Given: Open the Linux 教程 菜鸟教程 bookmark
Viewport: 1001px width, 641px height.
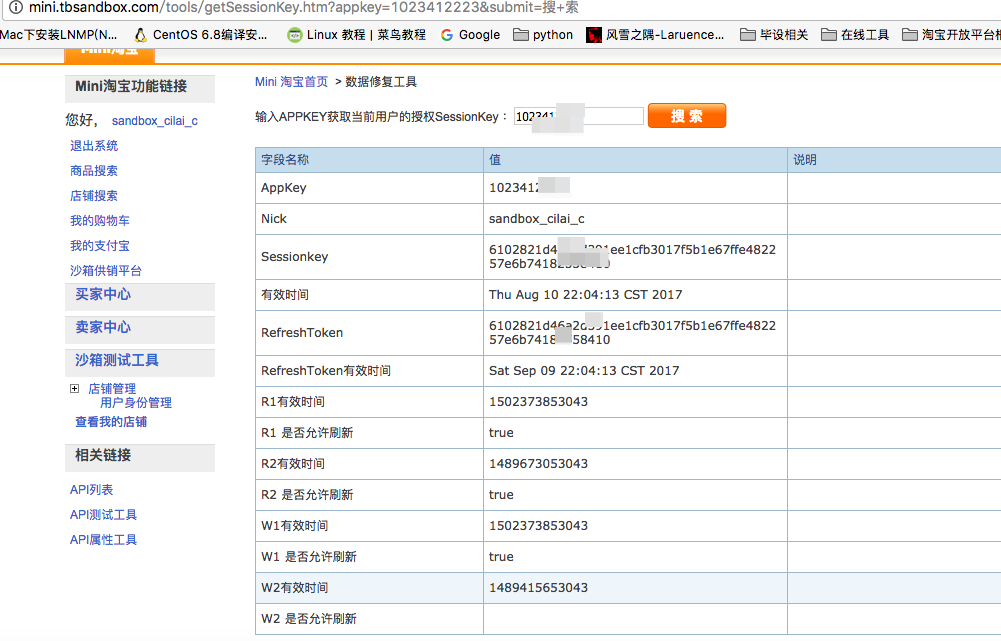Looking at the screenshot, I should coord(356,34).
